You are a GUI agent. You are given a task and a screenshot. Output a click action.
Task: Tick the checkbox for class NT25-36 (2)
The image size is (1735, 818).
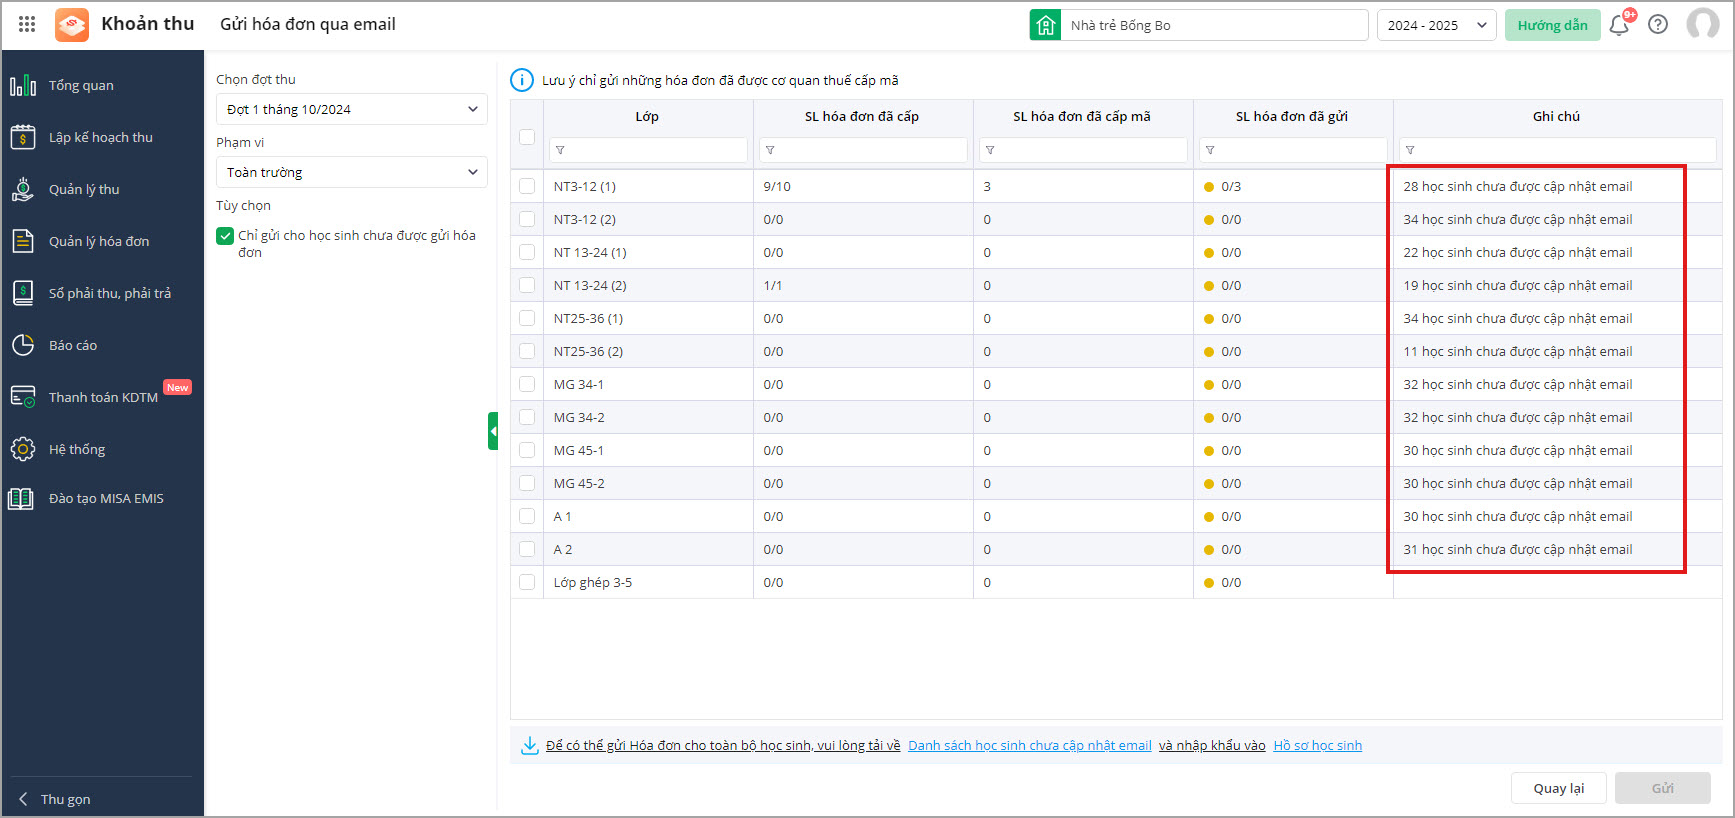click(x=527, y=351)
